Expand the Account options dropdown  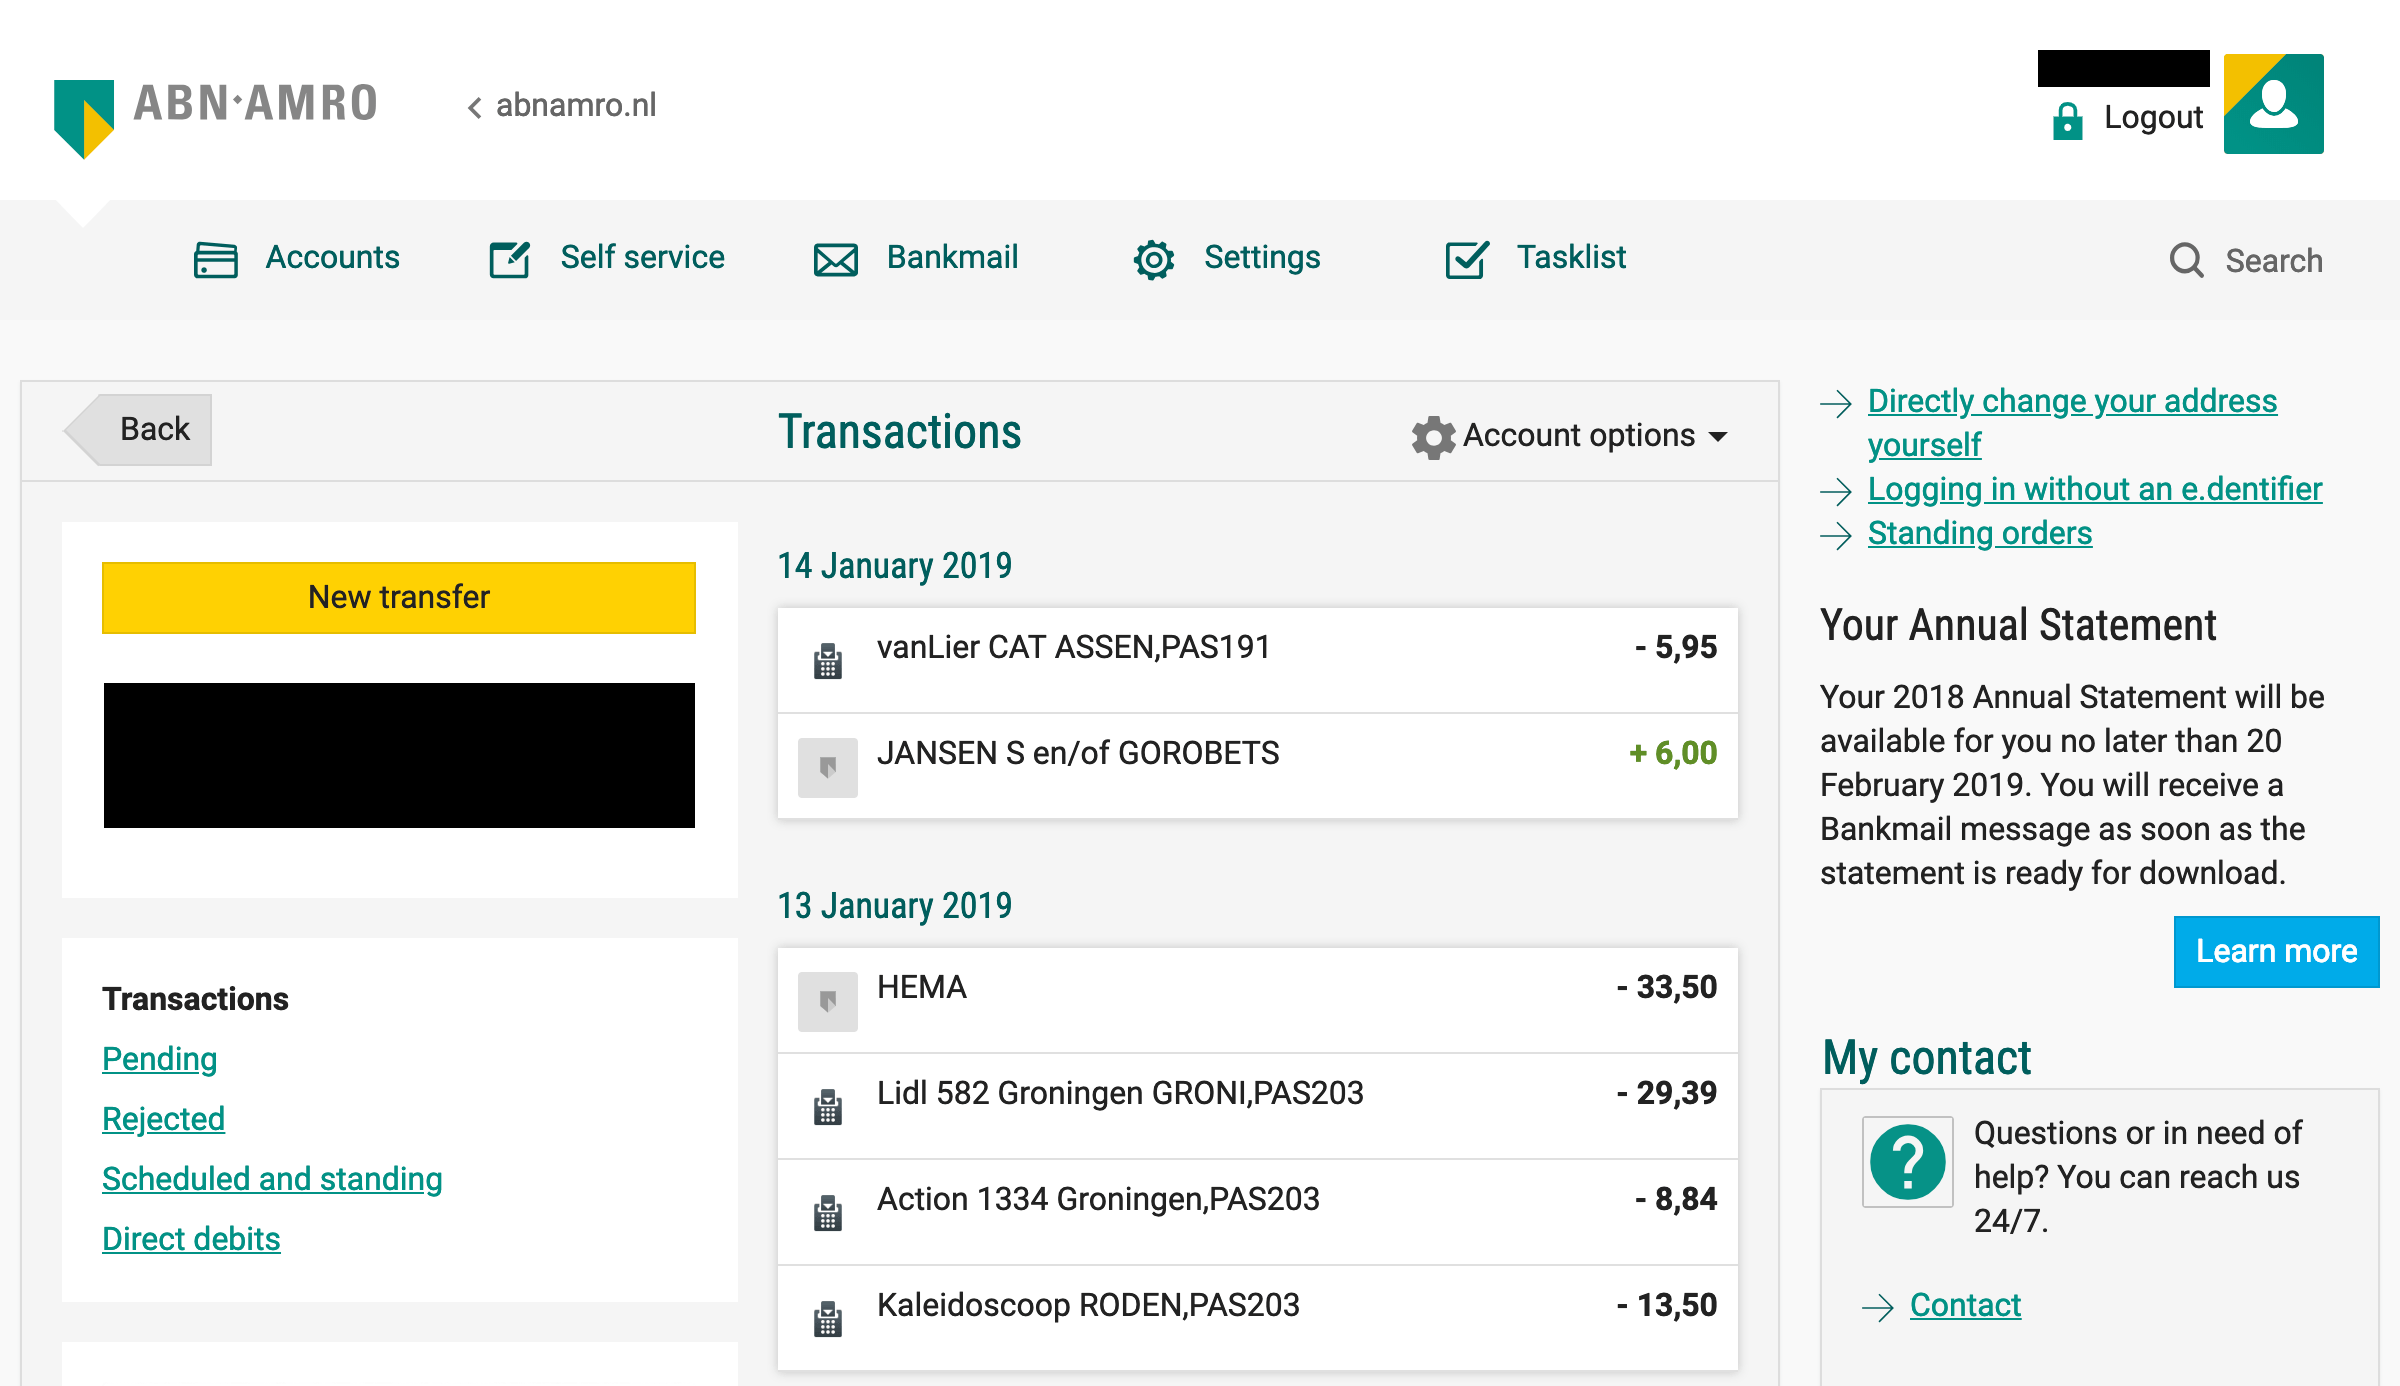pos(1570,436)
